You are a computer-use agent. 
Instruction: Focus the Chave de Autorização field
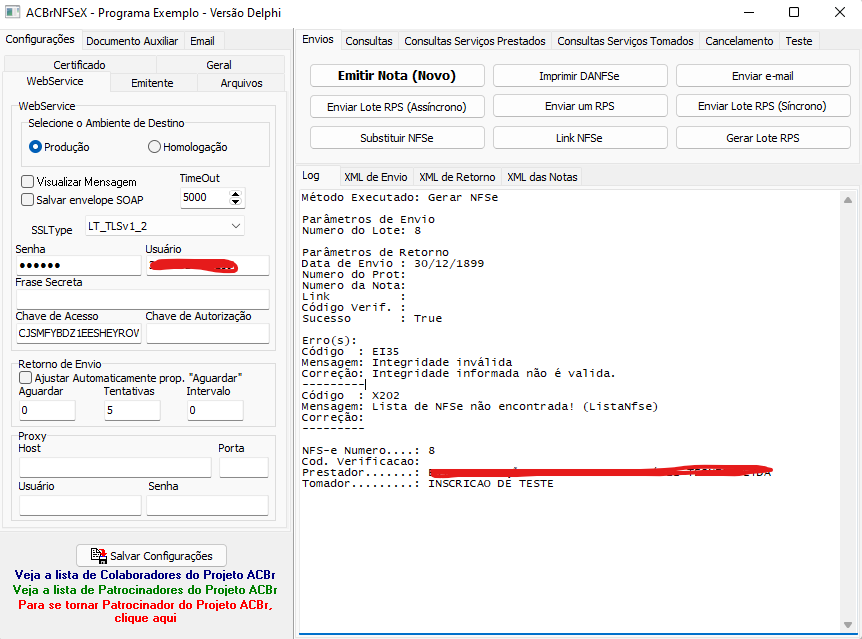point(208,333)
